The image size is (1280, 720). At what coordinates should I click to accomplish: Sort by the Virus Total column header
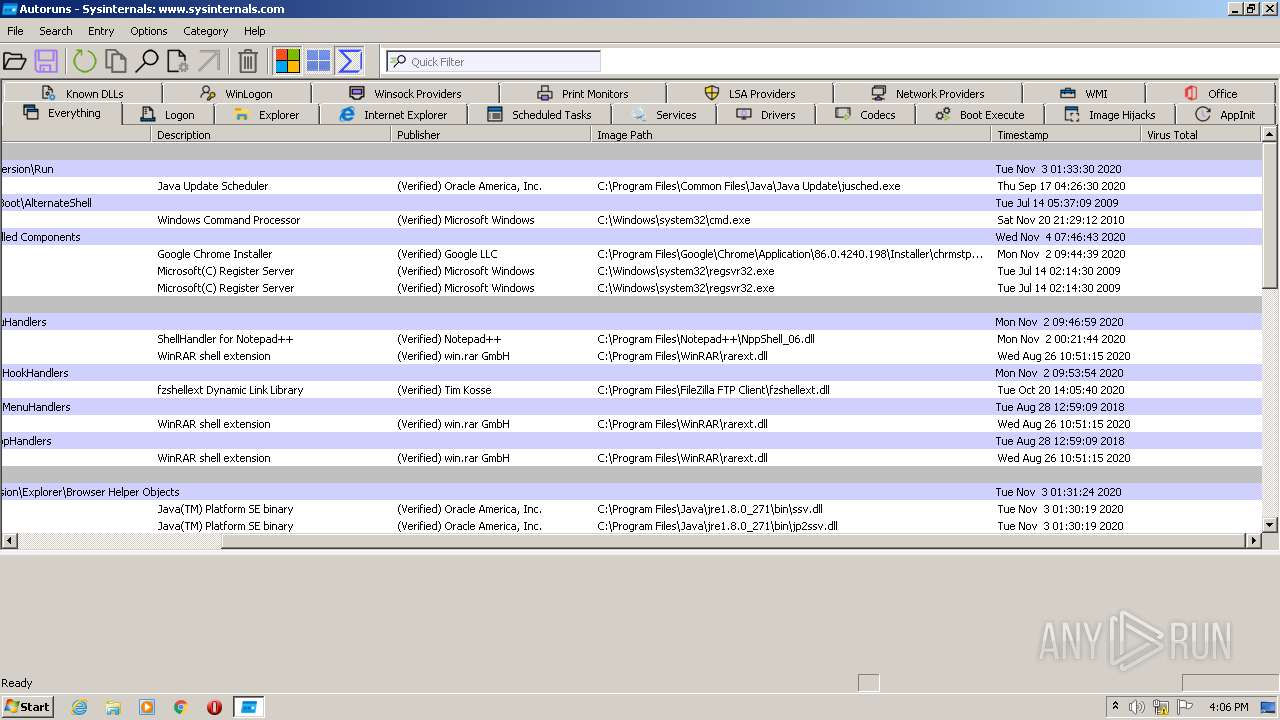coord(1201,135)
